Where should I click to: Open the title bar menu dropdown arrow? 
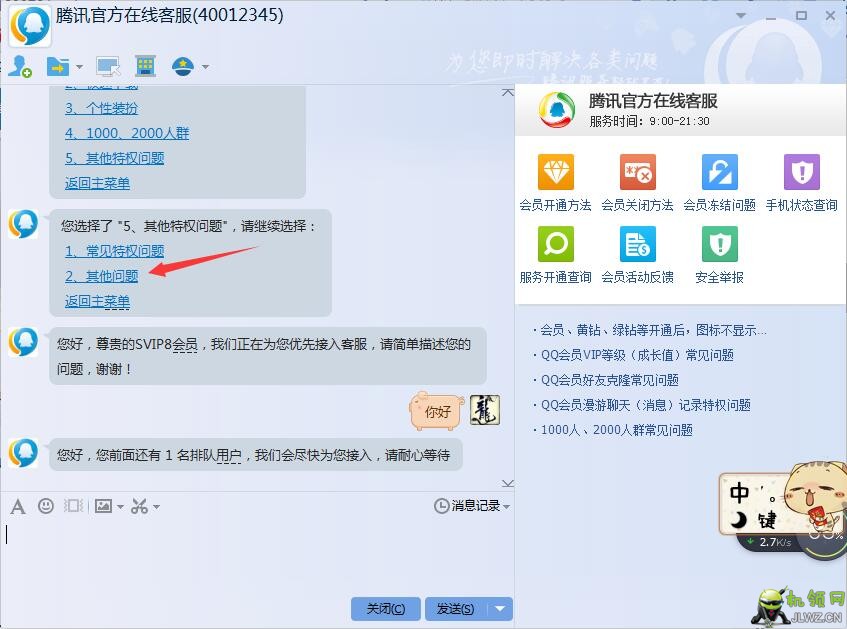(x=741, y=16)
